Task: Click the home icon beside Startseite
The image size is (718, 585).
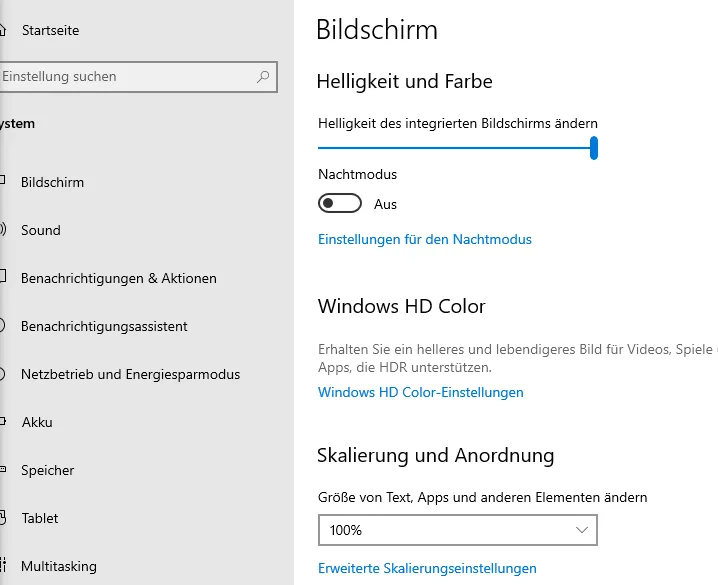Action: pos(2,30)
